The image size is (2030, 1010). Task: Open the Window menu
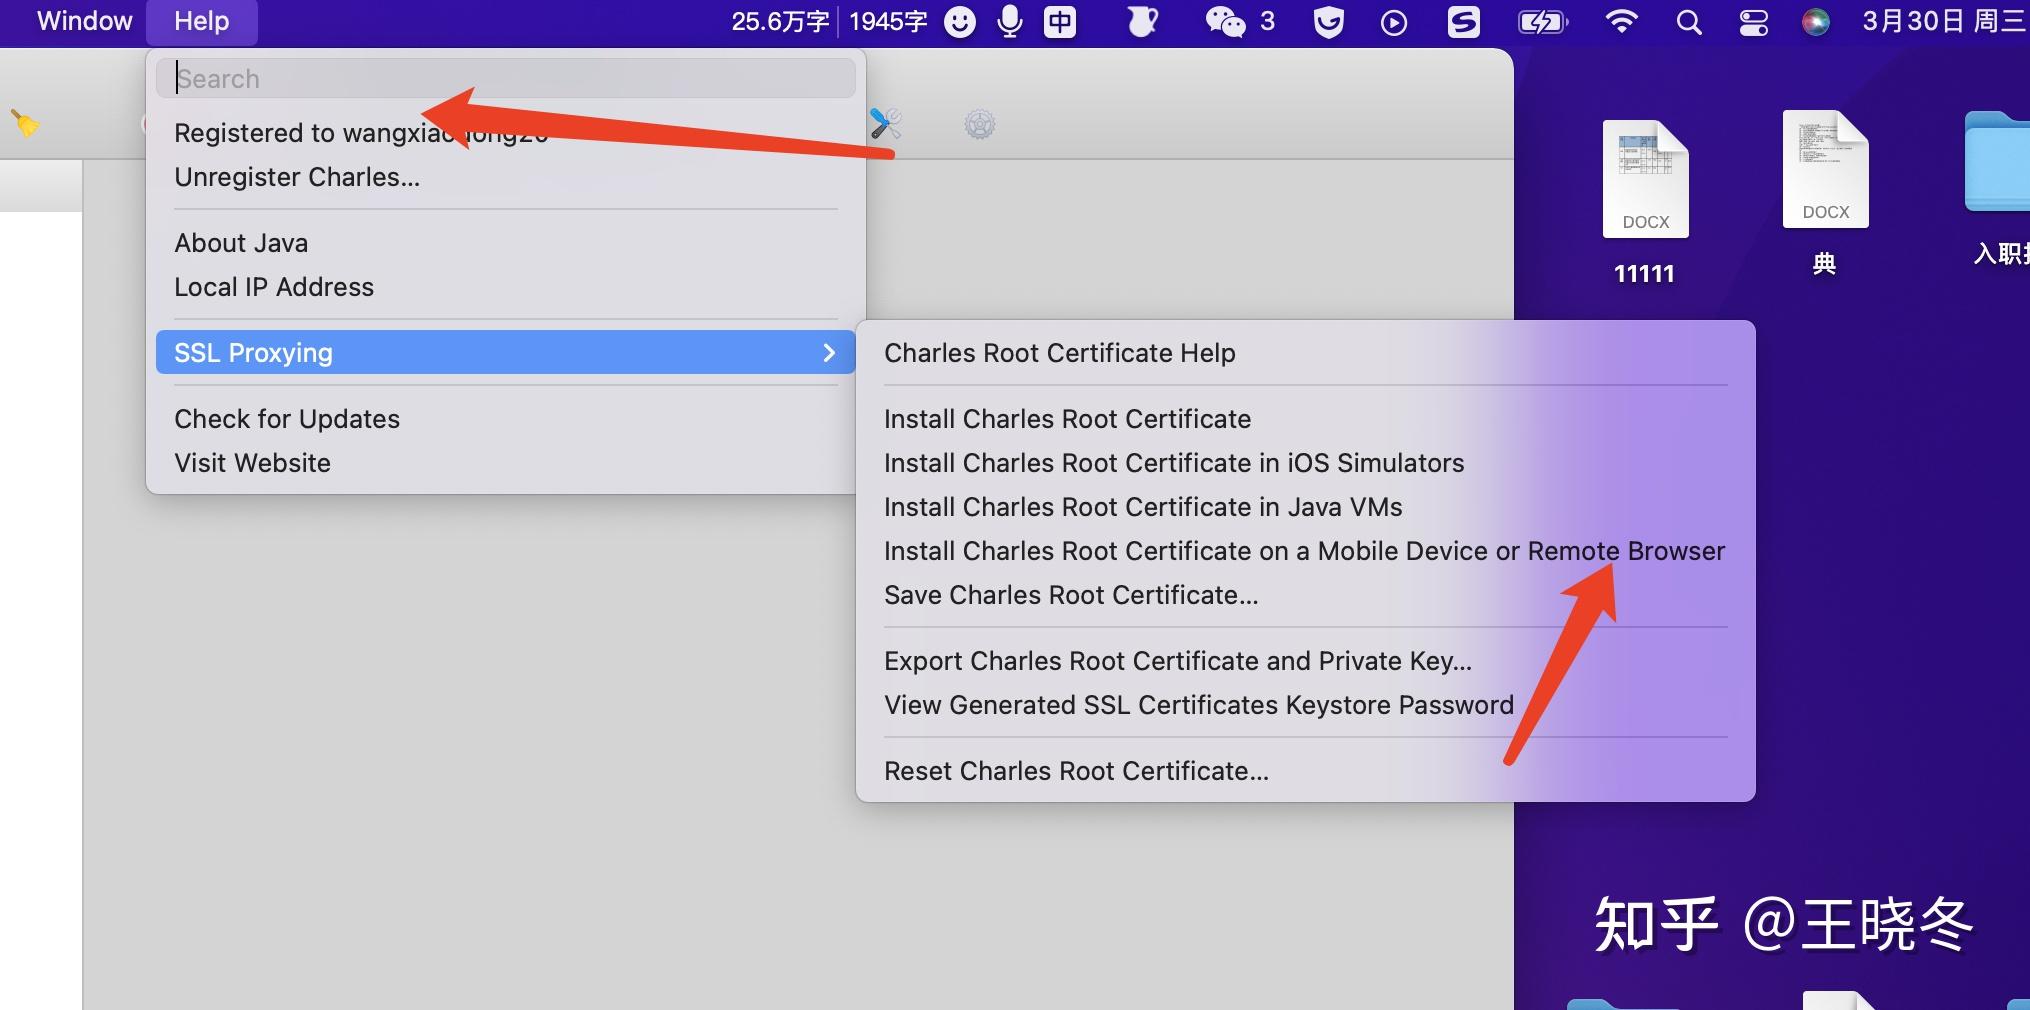tap(84, 21)
